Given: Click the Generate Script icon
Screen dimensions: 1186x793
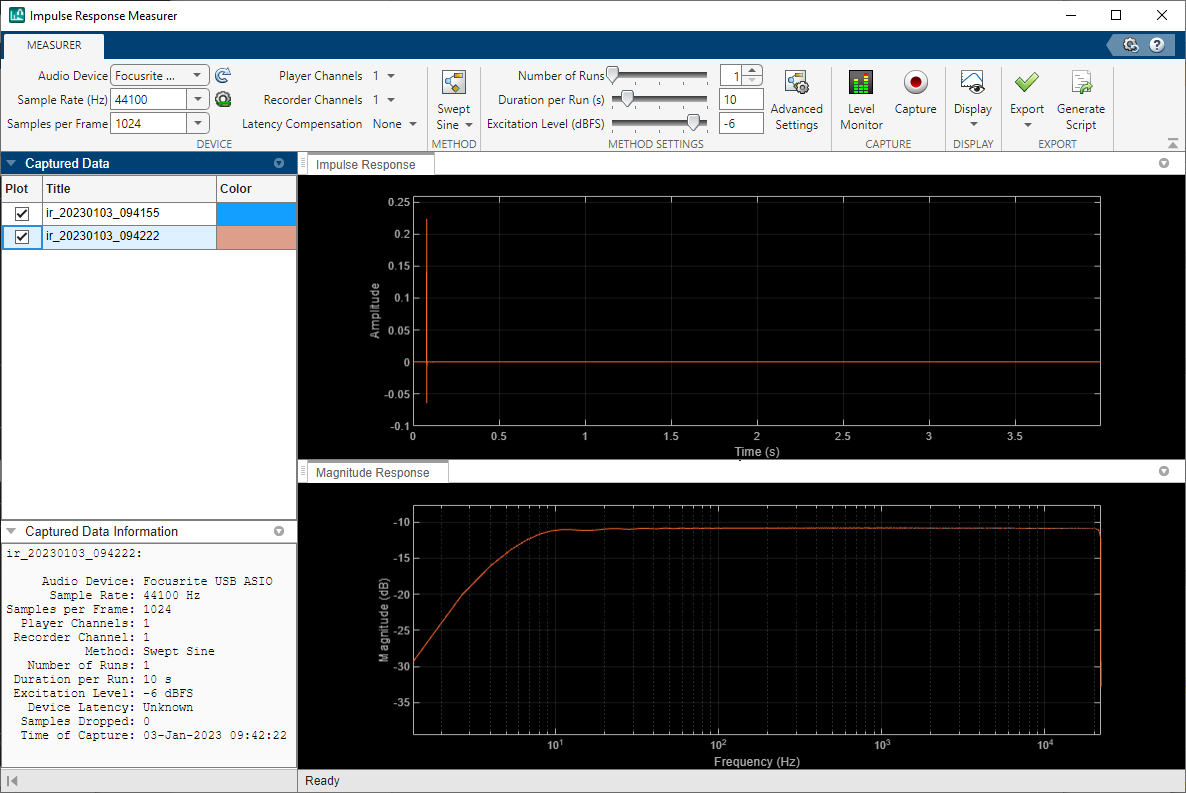Looking at the screenshot, I should (1081, 97).
